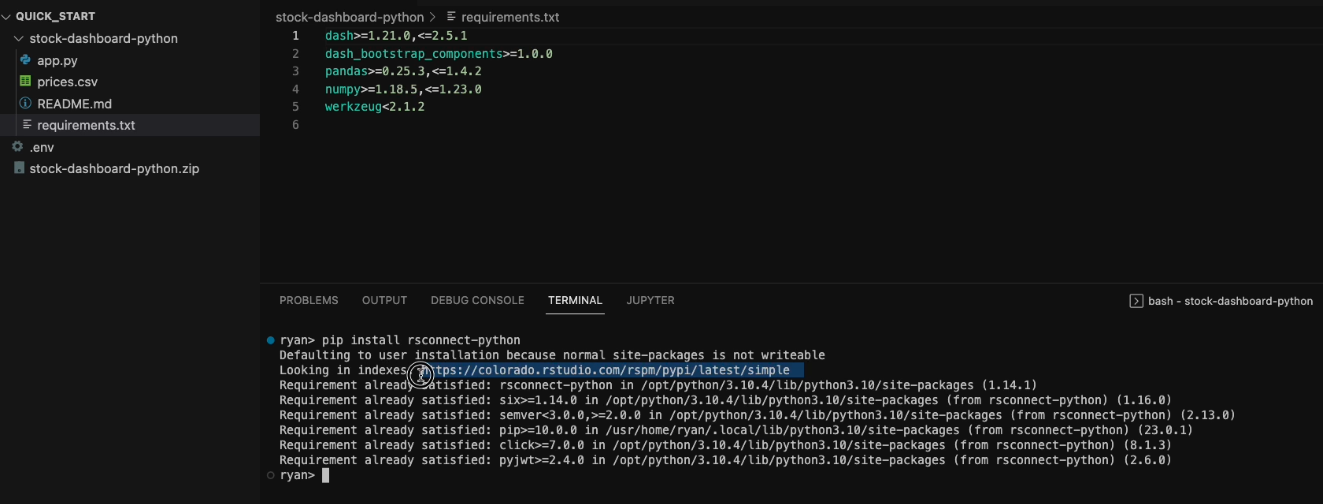Collapse the QUICK_START explorer section
Screen dimensions: 1323x504
(53, 16)
